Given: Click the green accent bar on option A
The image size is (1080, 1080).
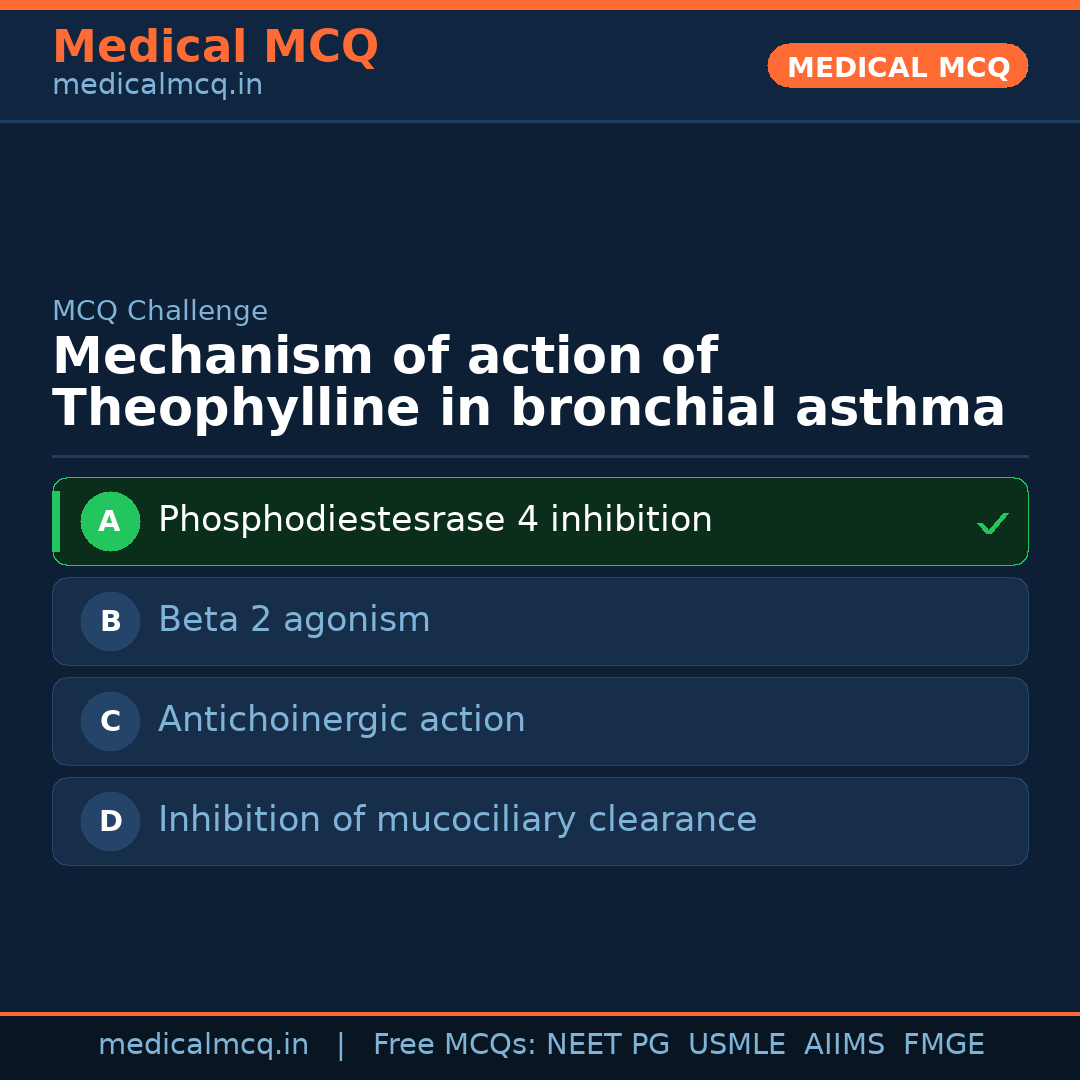Looking at the screenshot, I should pyautogui.click(x=56, y=521).
